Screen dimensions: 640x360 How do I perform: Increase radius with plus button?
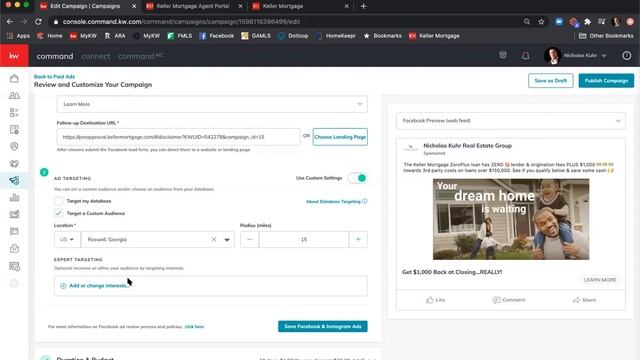(358, 240)
